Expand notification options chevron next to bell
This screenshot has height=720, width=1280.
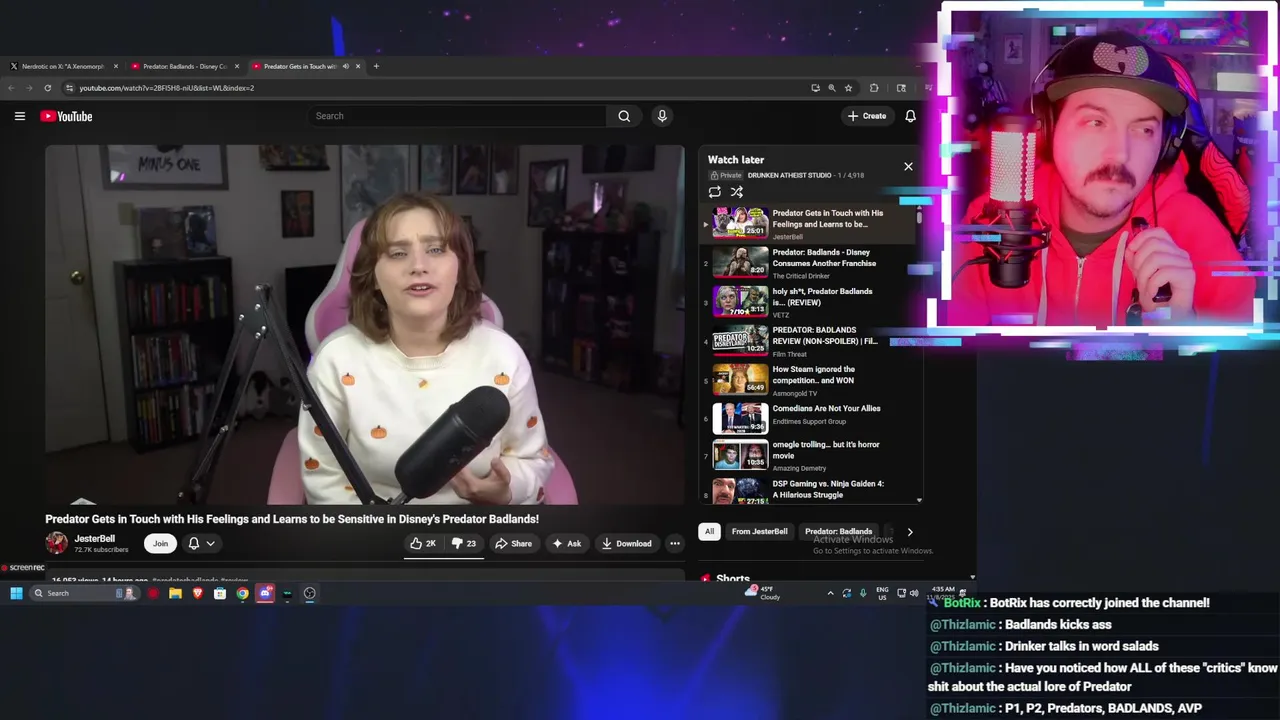(x=210, y=543)
